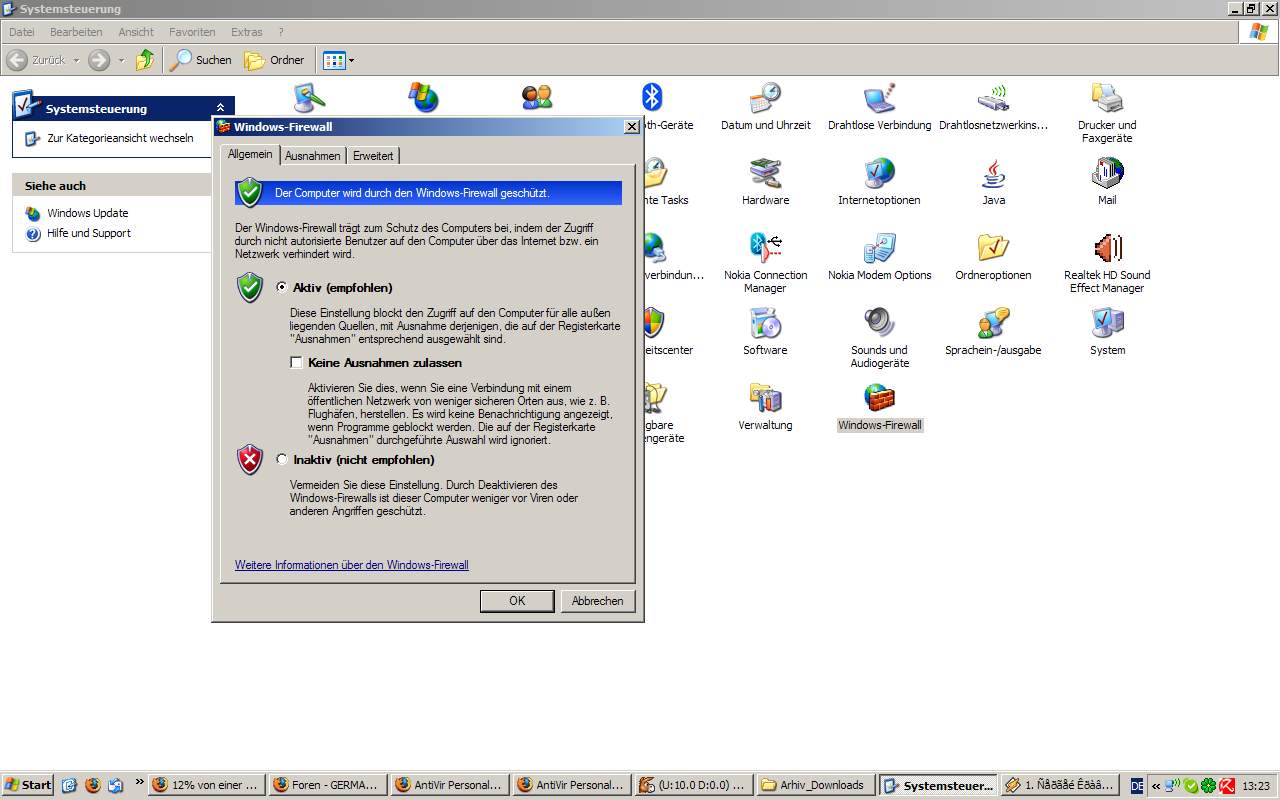Open the forward history dropdown arrow
1280x800 pixels.
(x=121, y=60)
